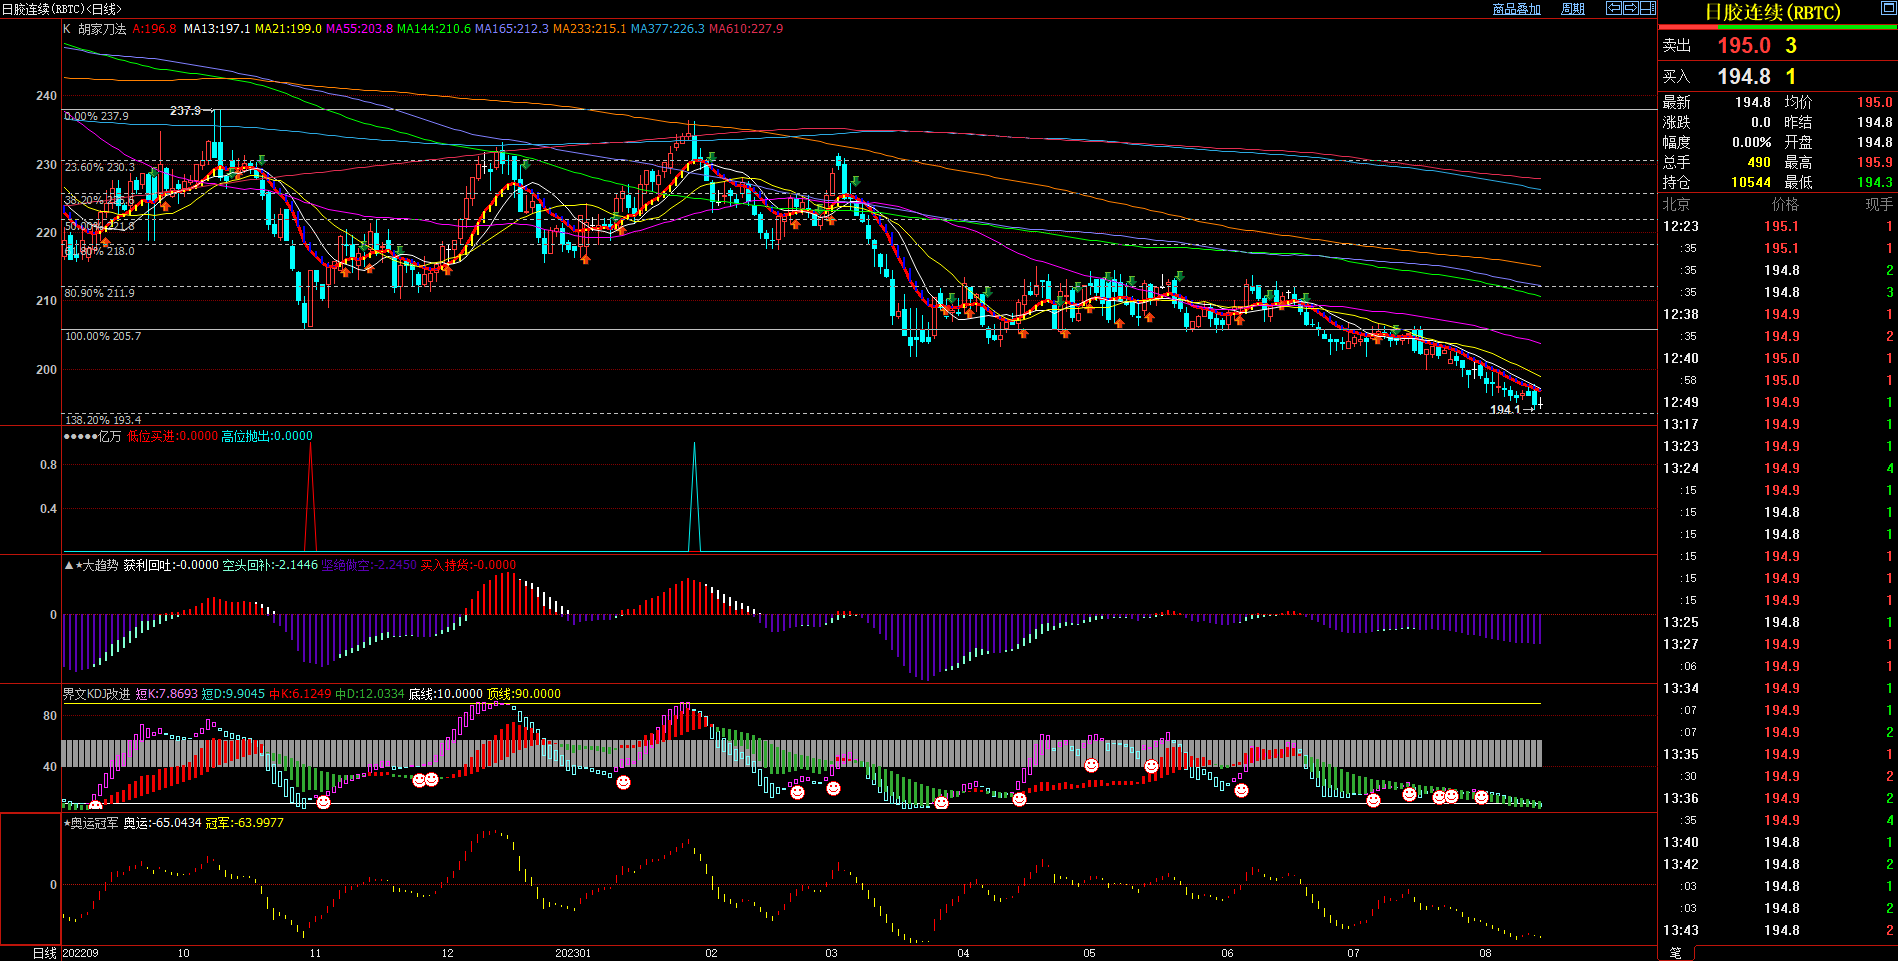Click the 日胶连续(RBTC) quote panel title
1898x961 pixels.
coord(1772,13)
